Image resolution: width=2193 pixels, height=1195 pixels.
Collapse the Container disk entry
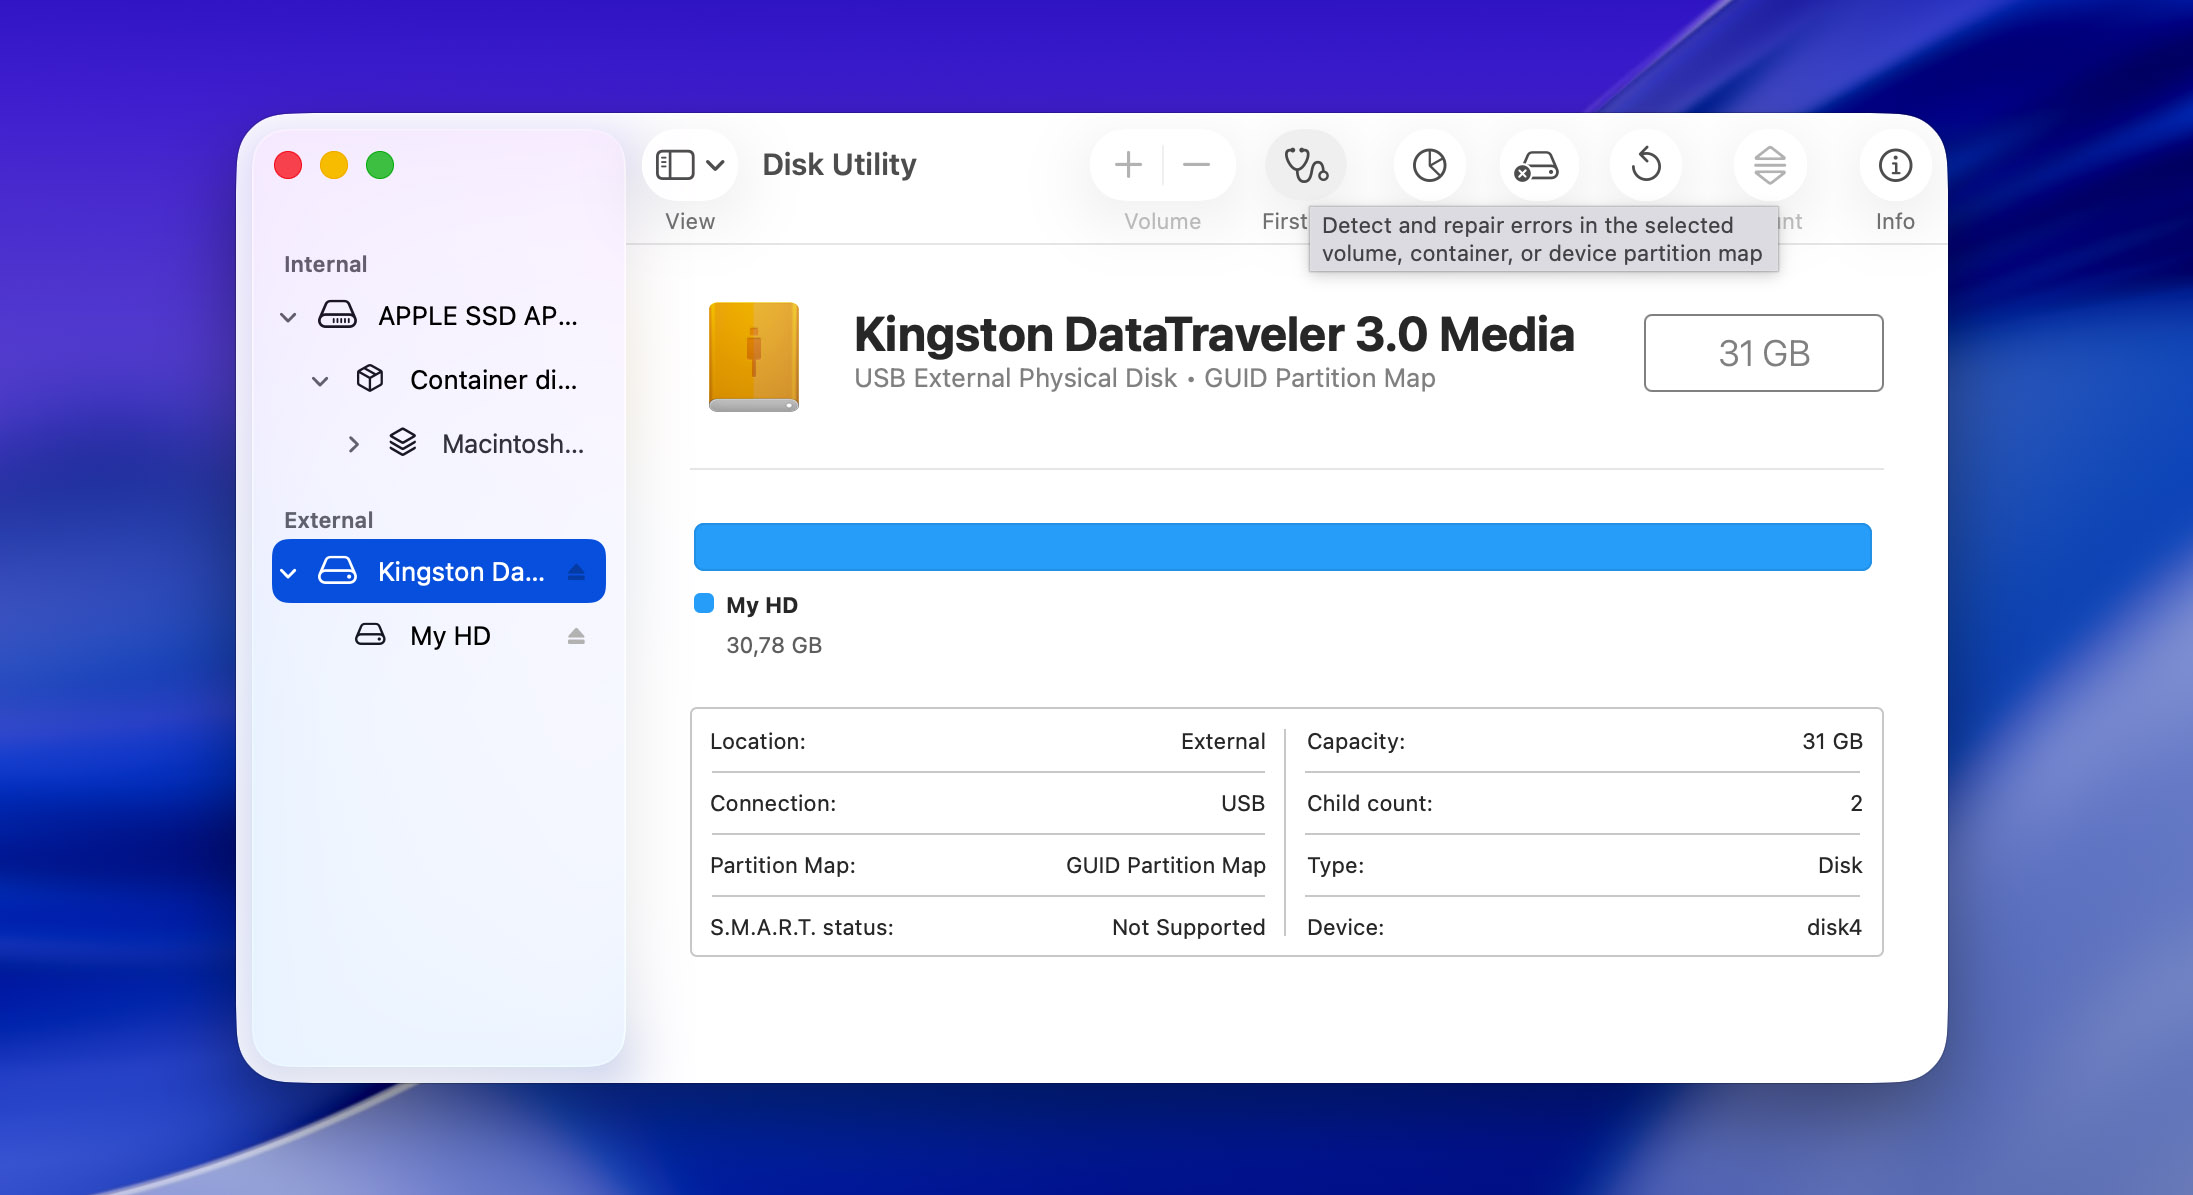[320, 381]
